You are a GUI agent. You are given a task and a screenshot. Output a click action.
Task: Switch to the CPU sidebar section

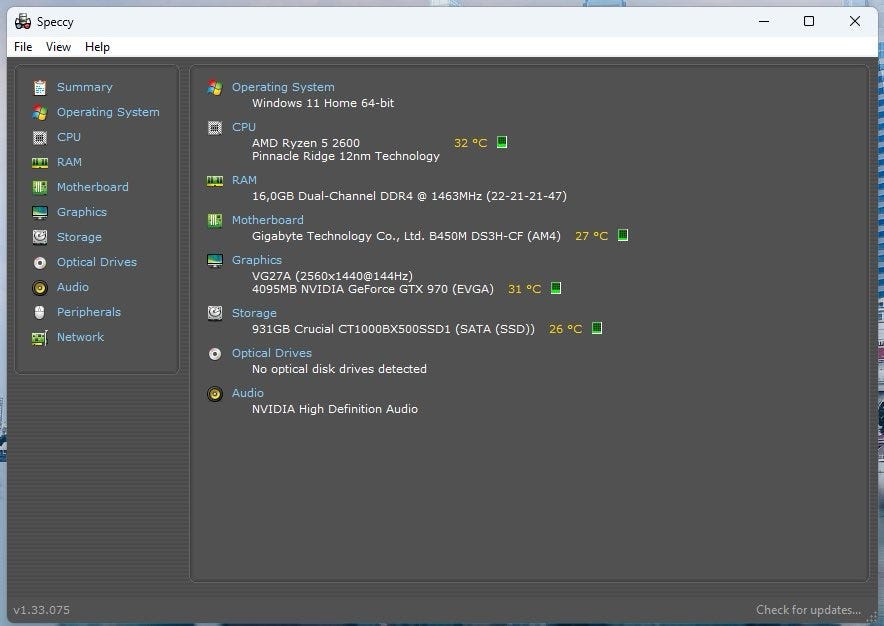(69, 137)
